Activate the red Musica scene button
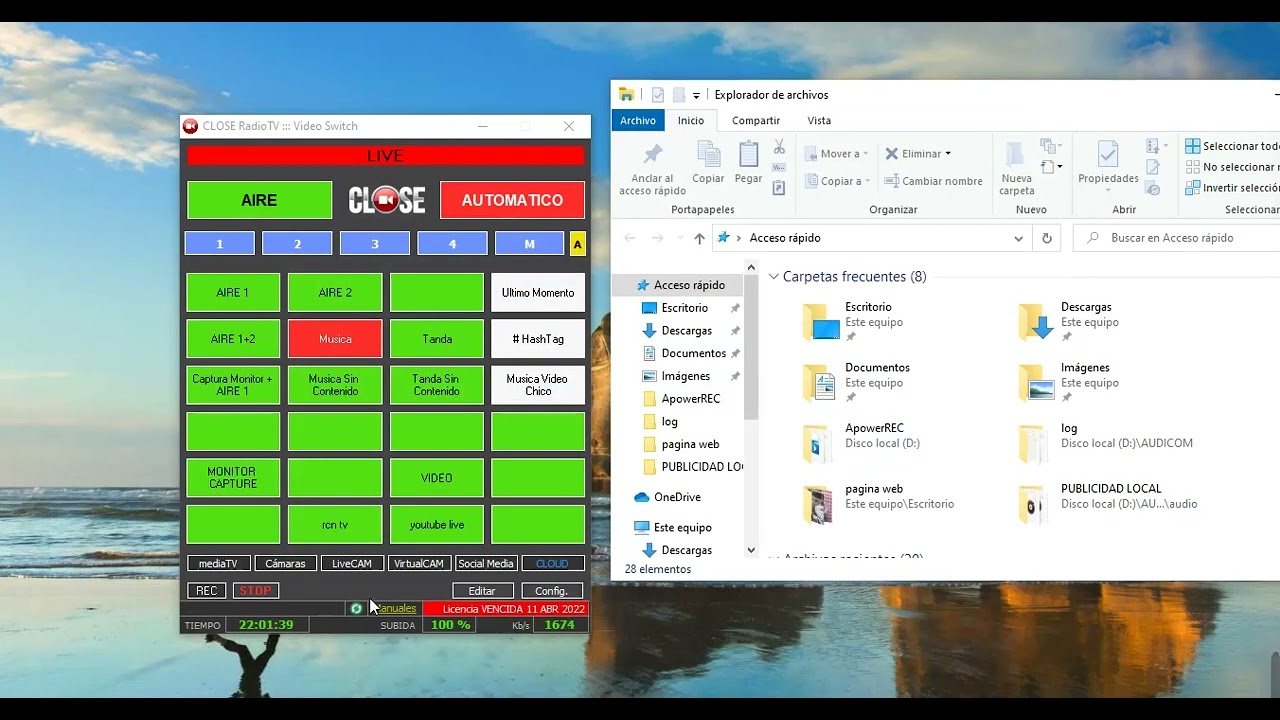Screen dimensions: 1280x720 pos(335,339)
